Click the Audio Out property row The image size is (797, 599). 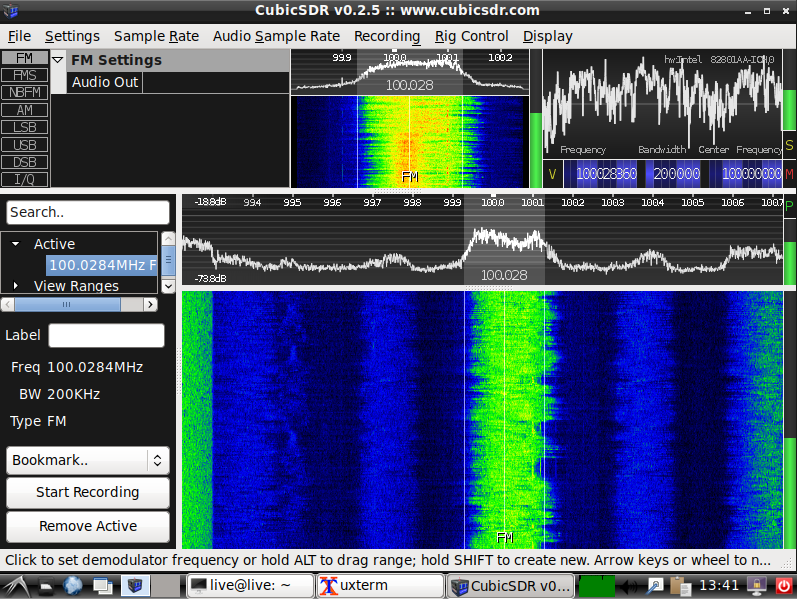point(178,82)
